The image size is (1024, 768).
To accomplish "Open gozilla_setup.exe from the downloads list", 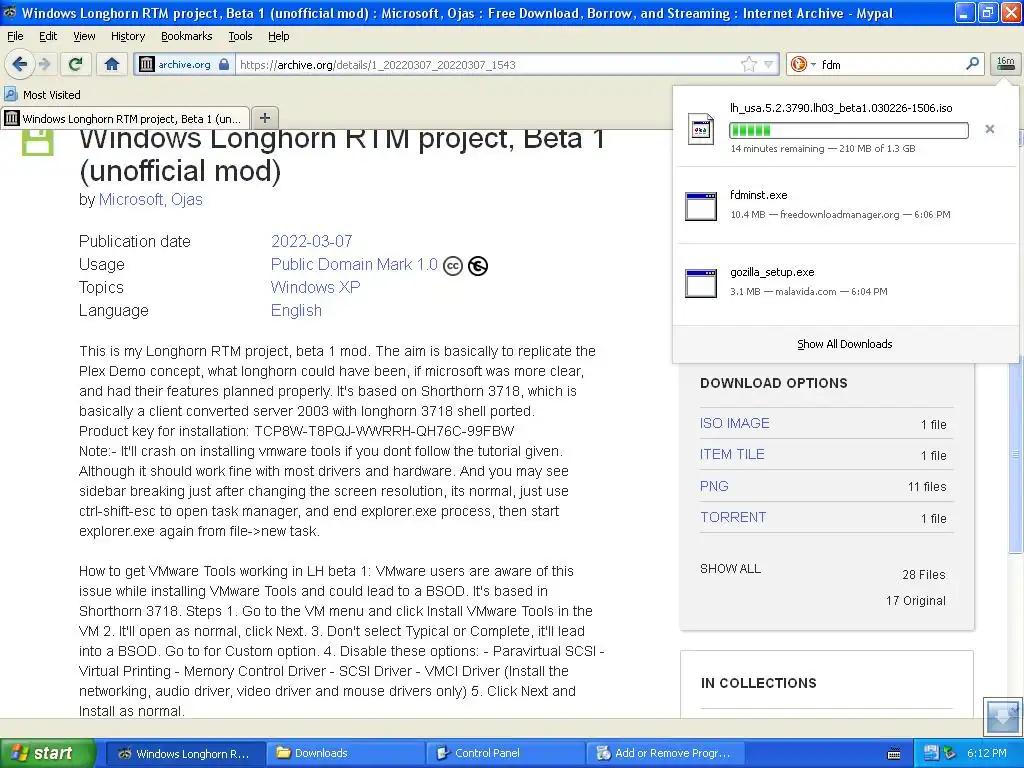I will [845, 281].
